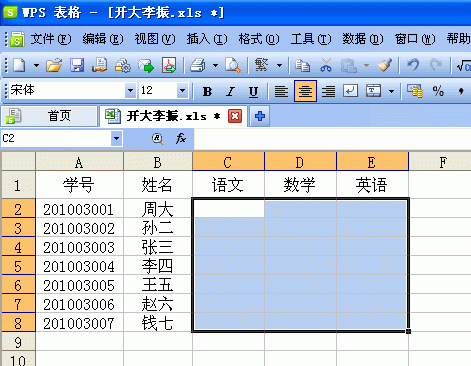Click the name cell 赵六
This screenshot has width=471, height=366.
tap(158, 304)
